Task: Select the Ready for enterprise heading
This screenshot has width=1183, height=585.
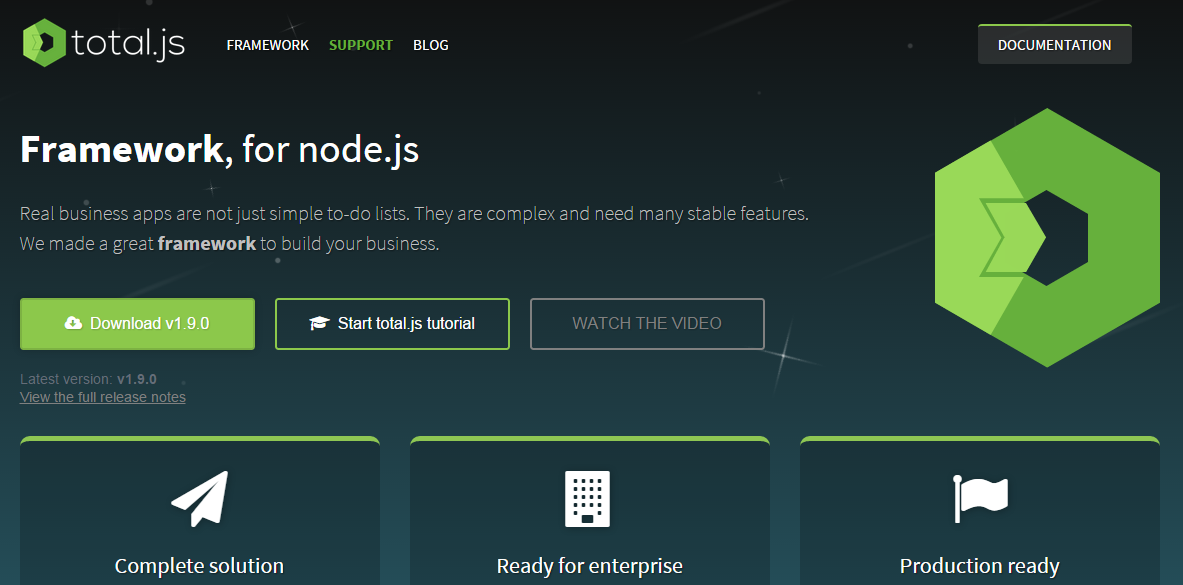Action: click(589, 566)
